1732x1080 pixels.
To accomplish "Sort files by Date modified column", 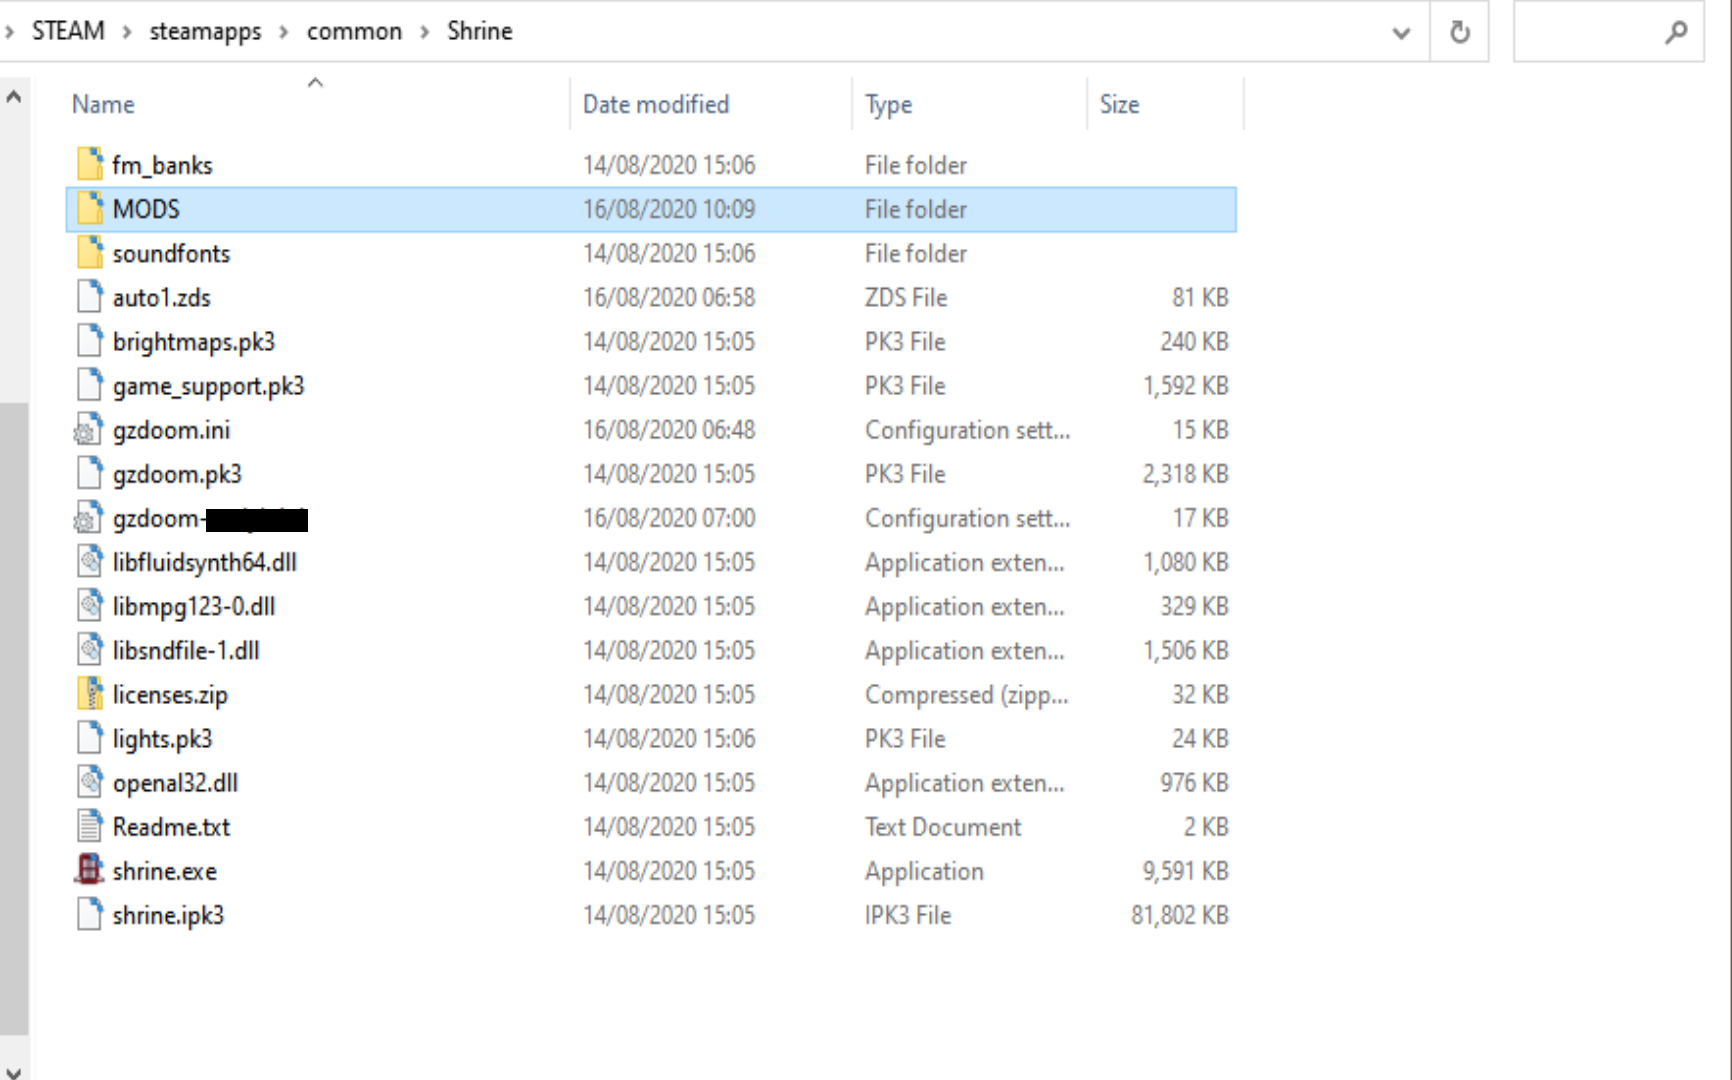I will click(x=655, y=104).
